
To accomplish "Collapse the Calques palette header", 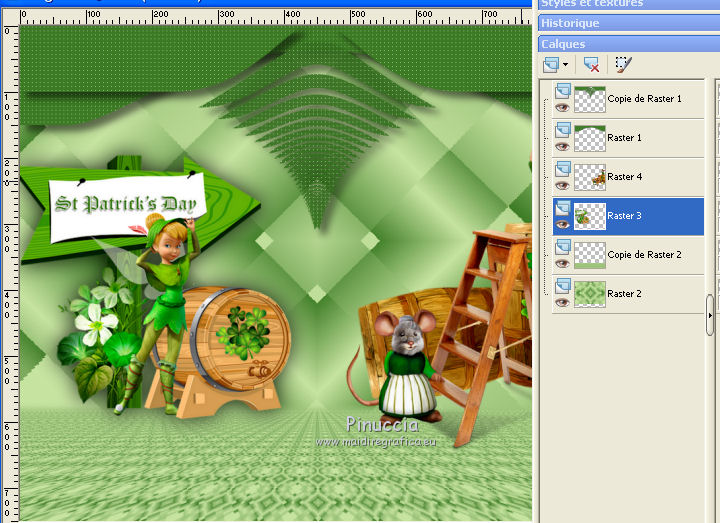I will pyautogui.click(x=629, y=44).
